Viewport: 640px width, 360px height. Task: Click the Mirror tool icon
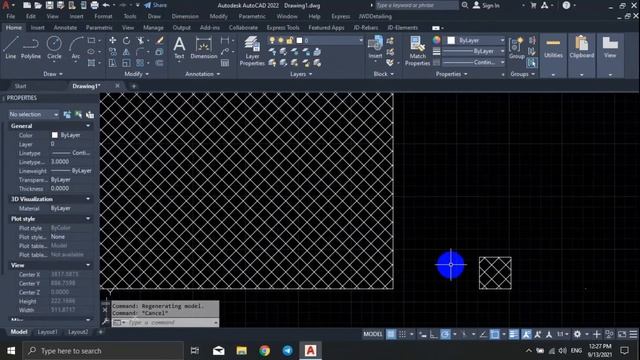tap(126, 52)
